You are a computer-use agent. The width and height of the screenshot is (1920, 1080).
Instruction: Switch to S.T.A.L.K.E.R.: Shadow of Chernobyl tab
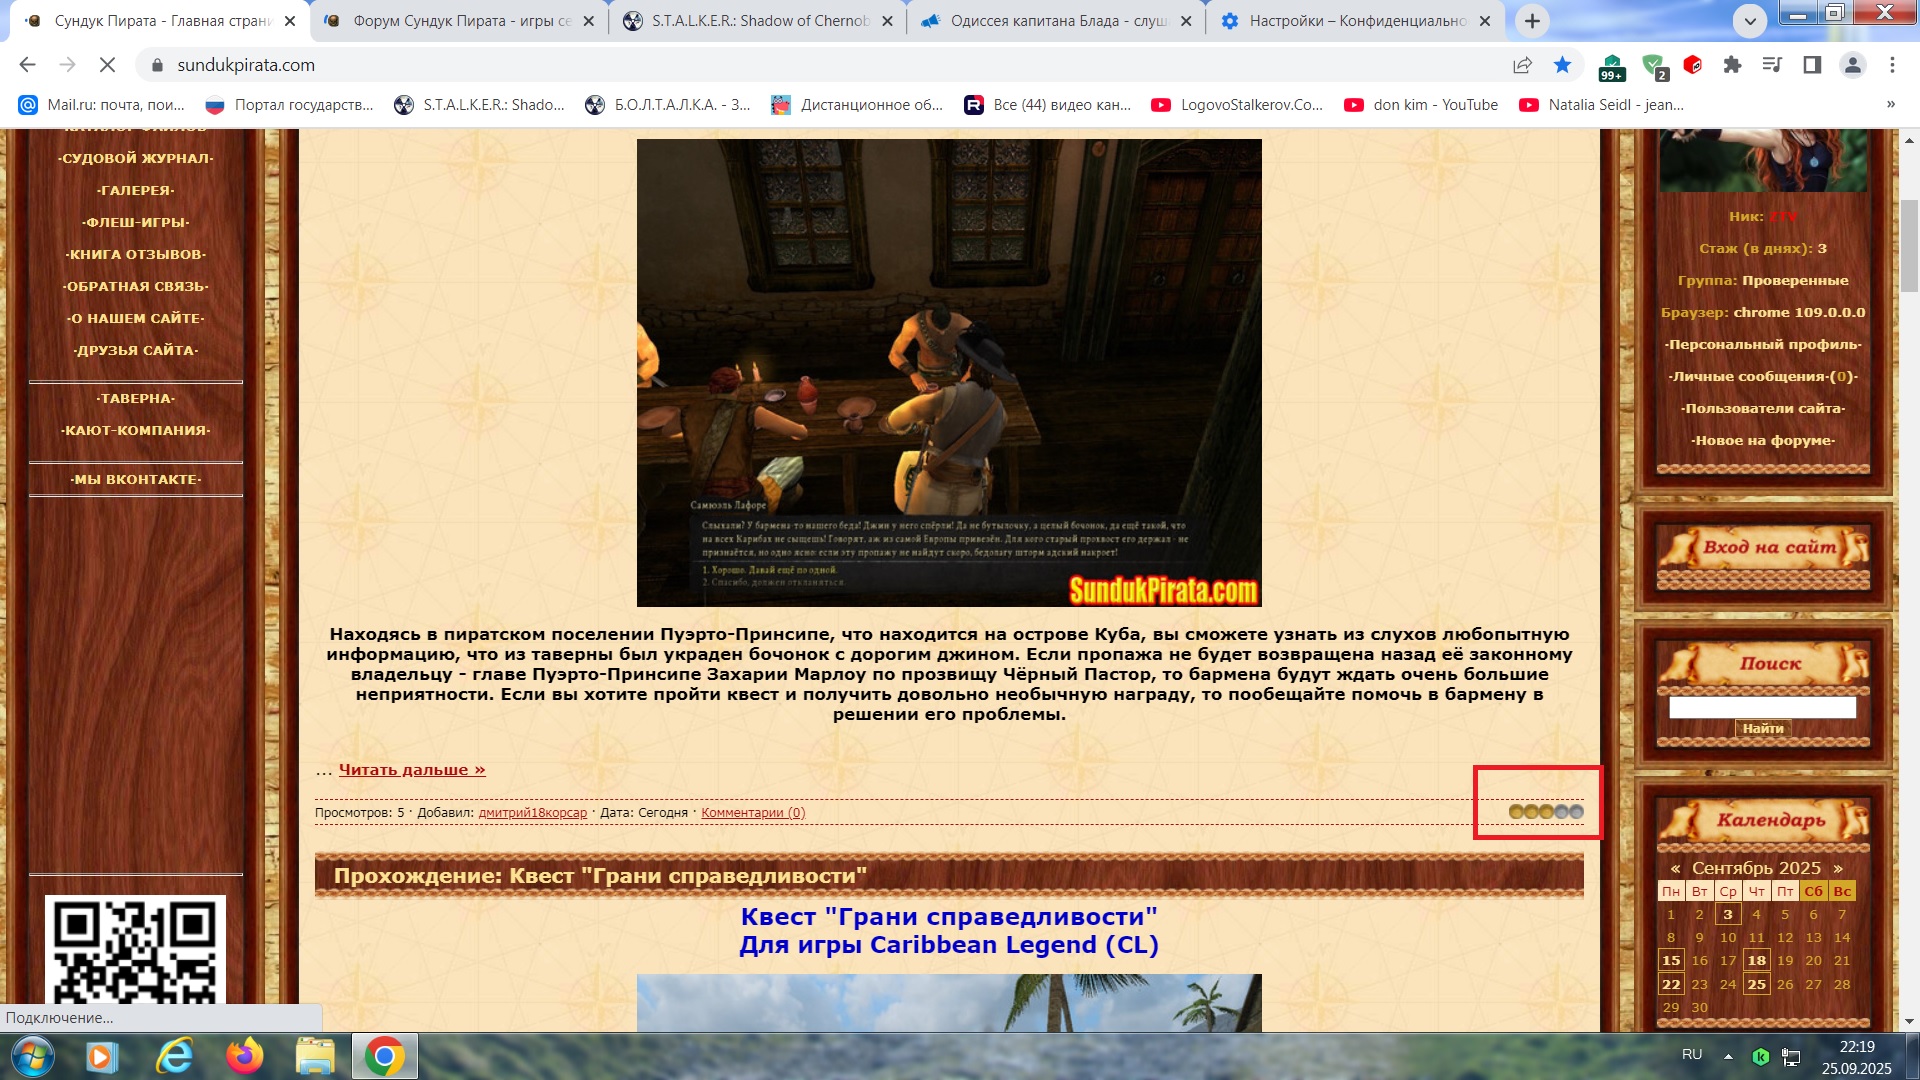point(758,21)
